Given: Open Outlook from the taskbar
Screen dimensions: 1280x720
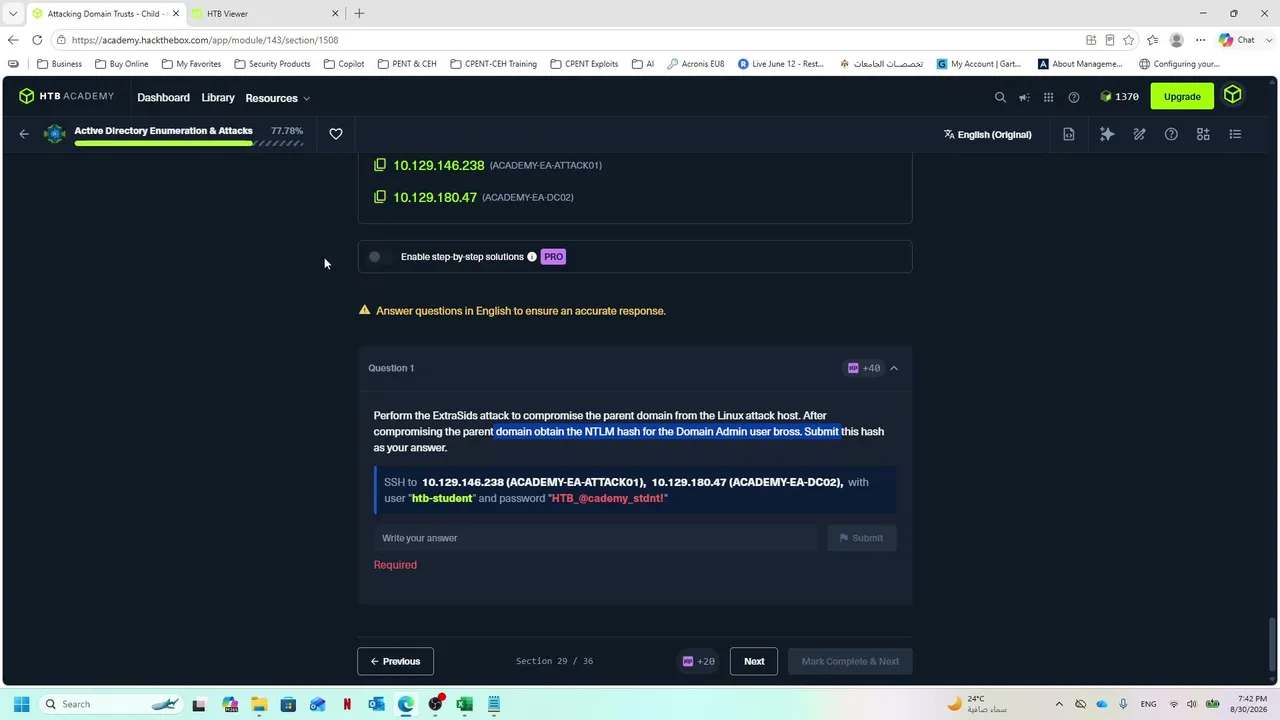Looking at the screenshot, I should pos(376,704).
